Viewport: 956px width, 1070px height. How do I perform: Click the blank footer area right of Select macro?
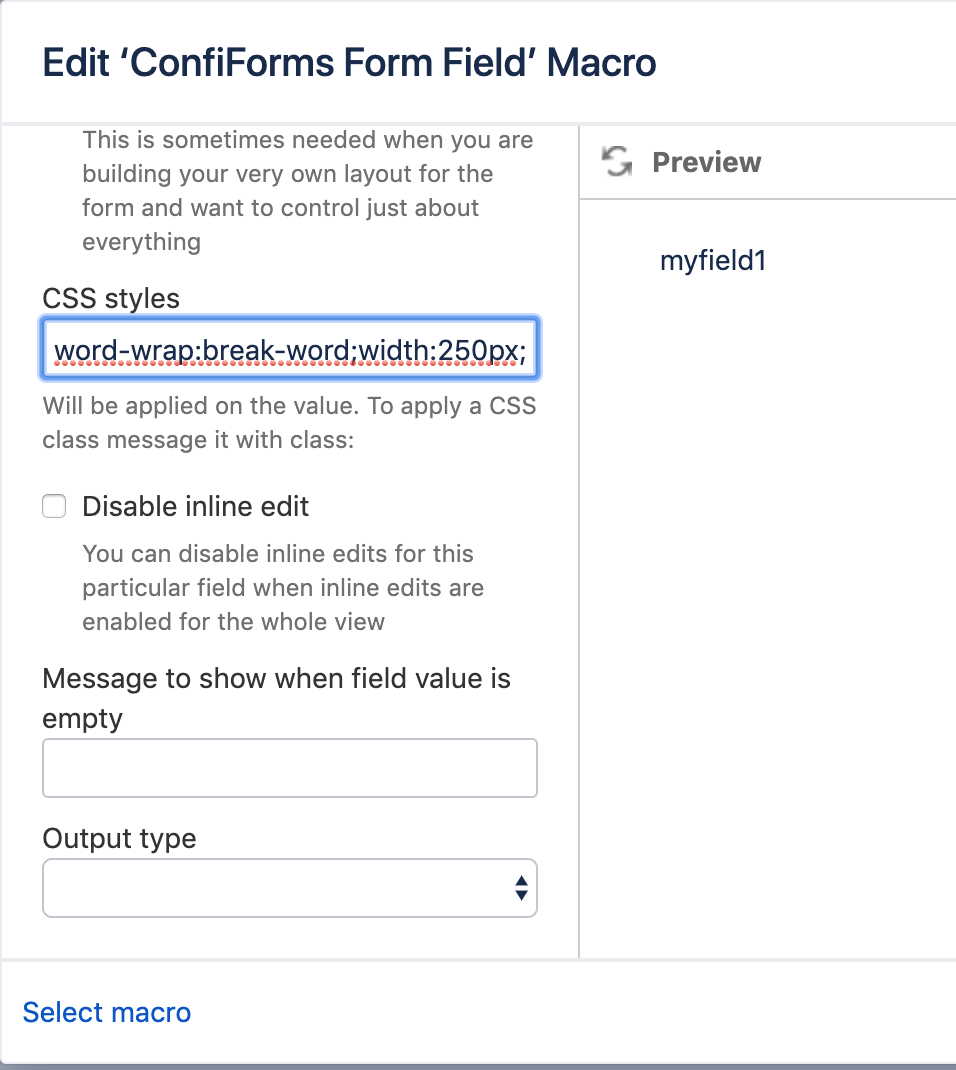coord(573,1012)
